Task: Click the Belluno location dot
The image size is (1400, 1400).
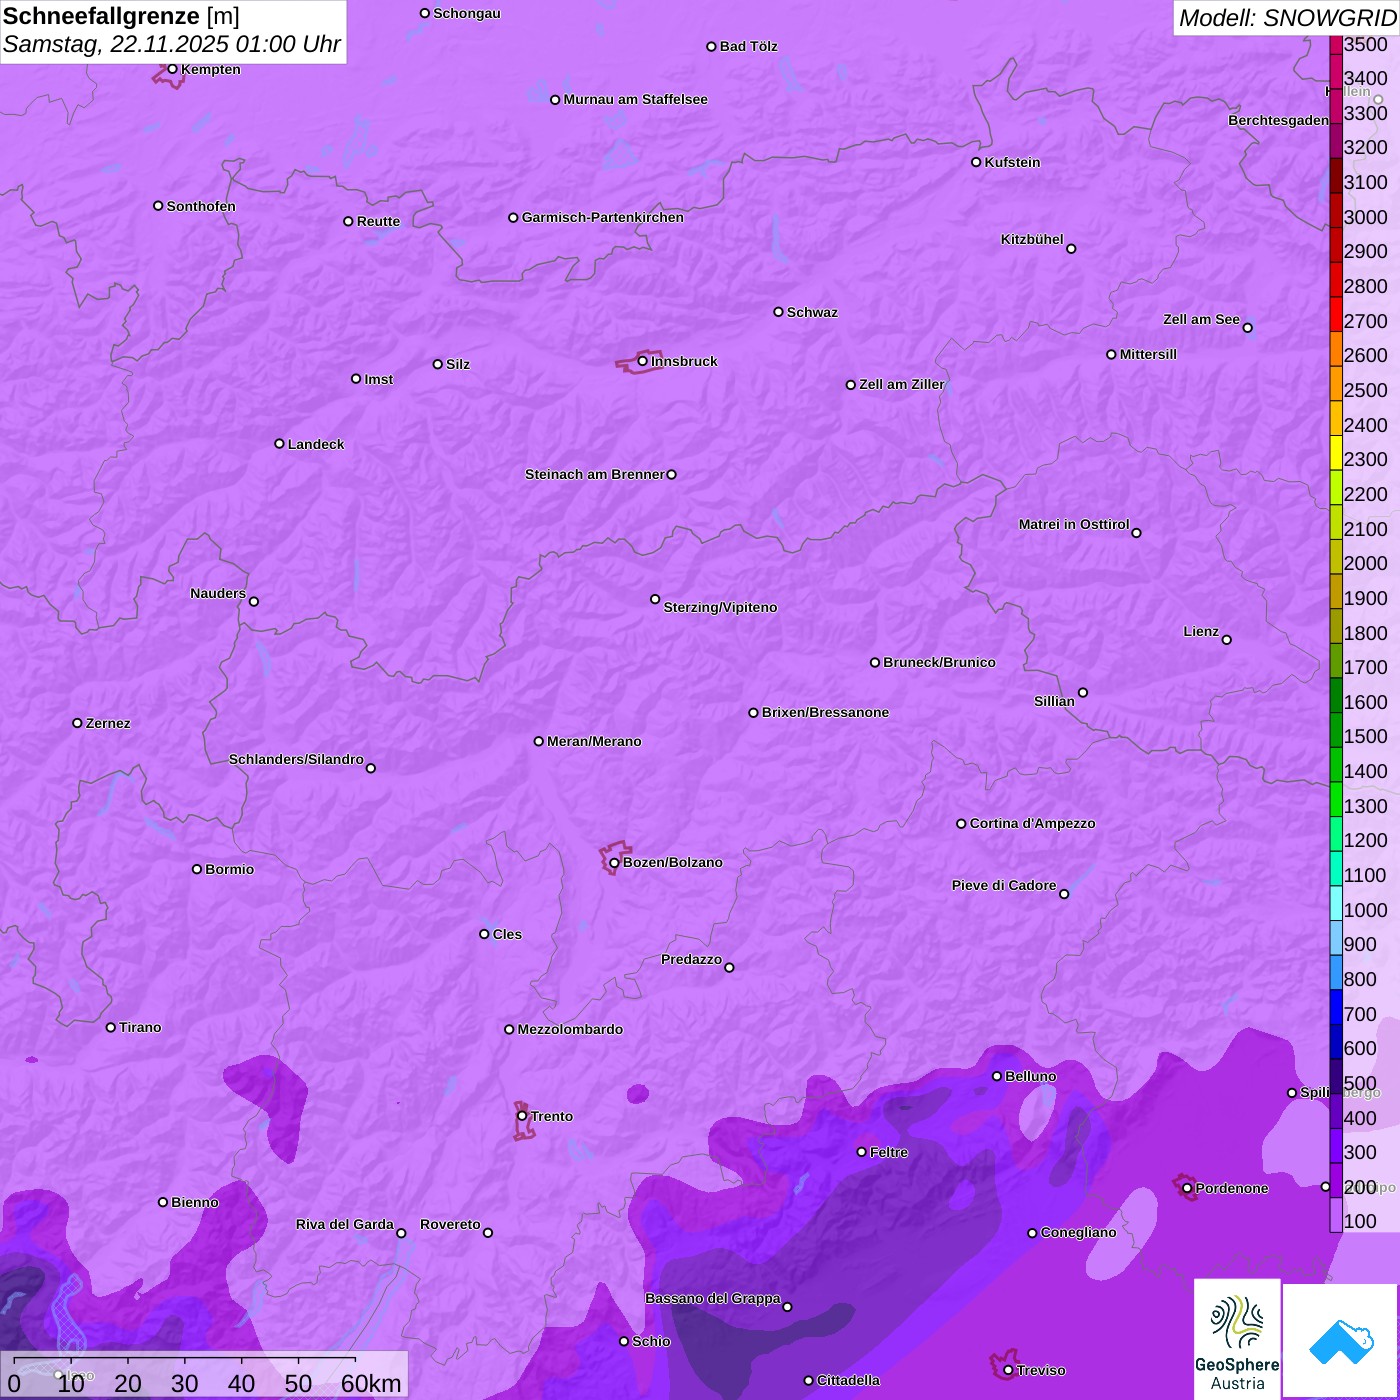Action: click(997, 1076)
